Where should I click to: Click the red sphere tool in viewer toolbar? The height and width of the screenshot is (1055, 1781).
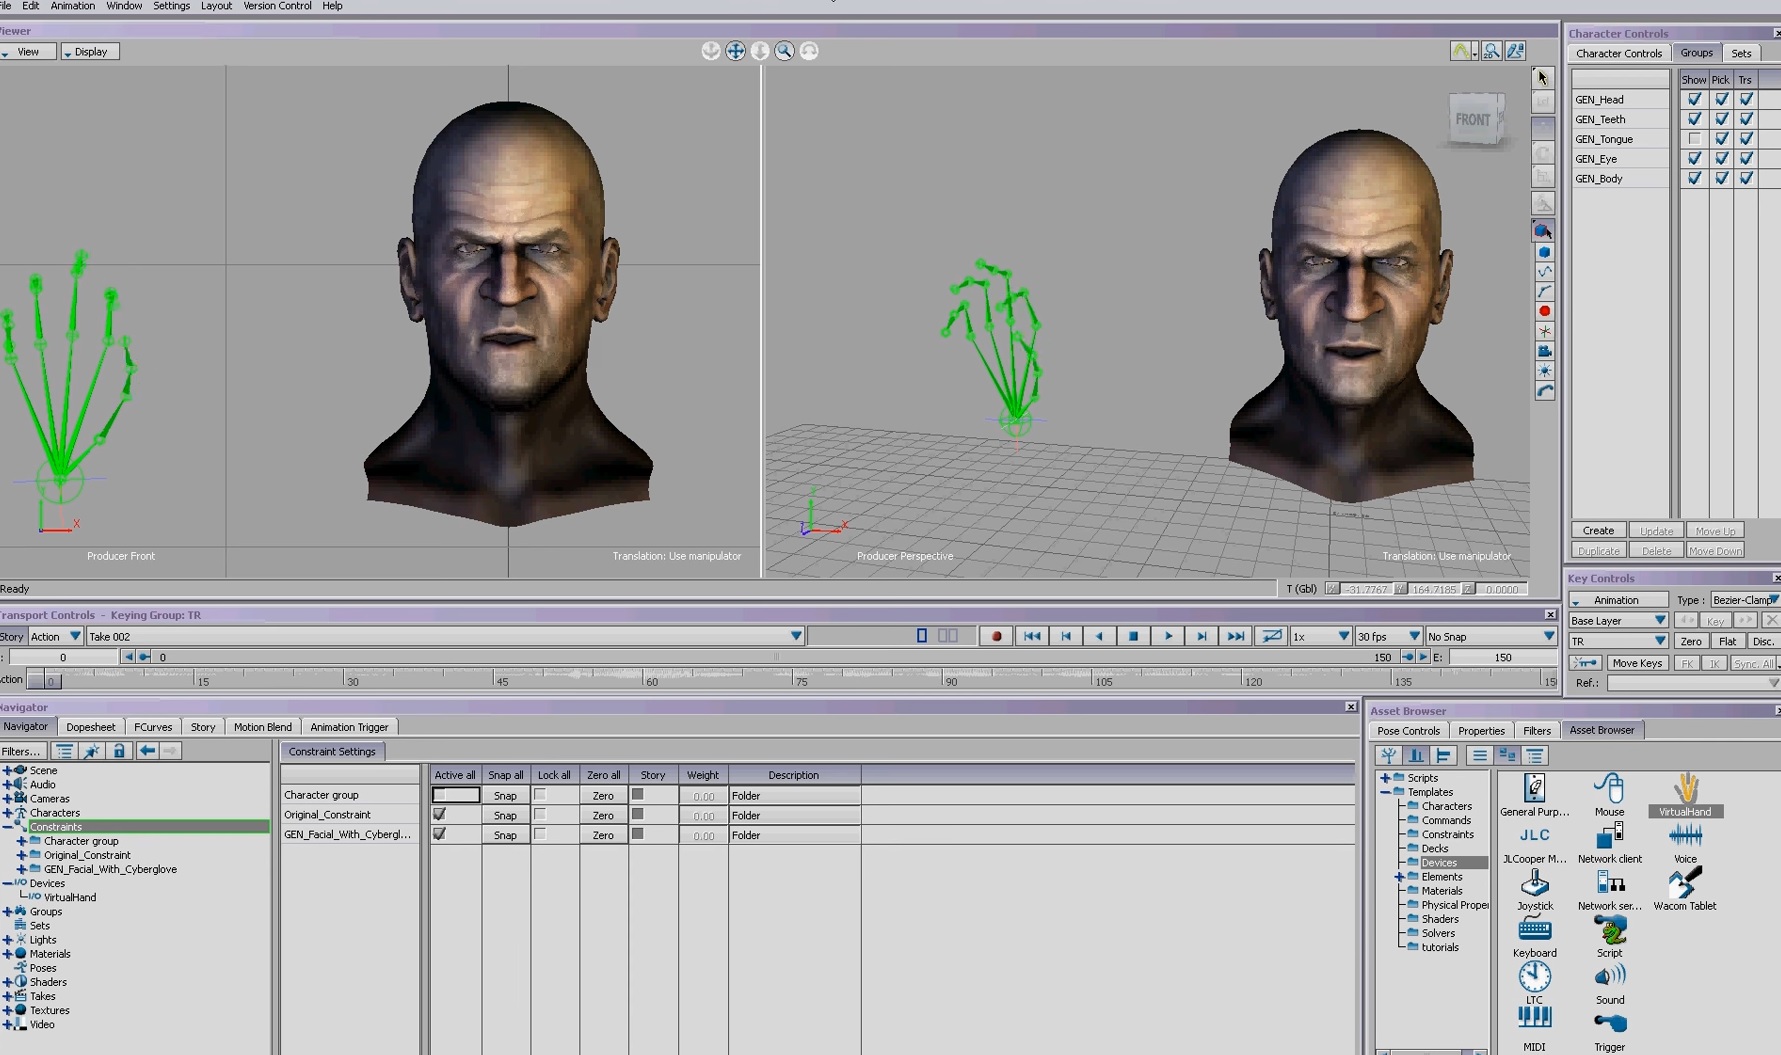1544,311
